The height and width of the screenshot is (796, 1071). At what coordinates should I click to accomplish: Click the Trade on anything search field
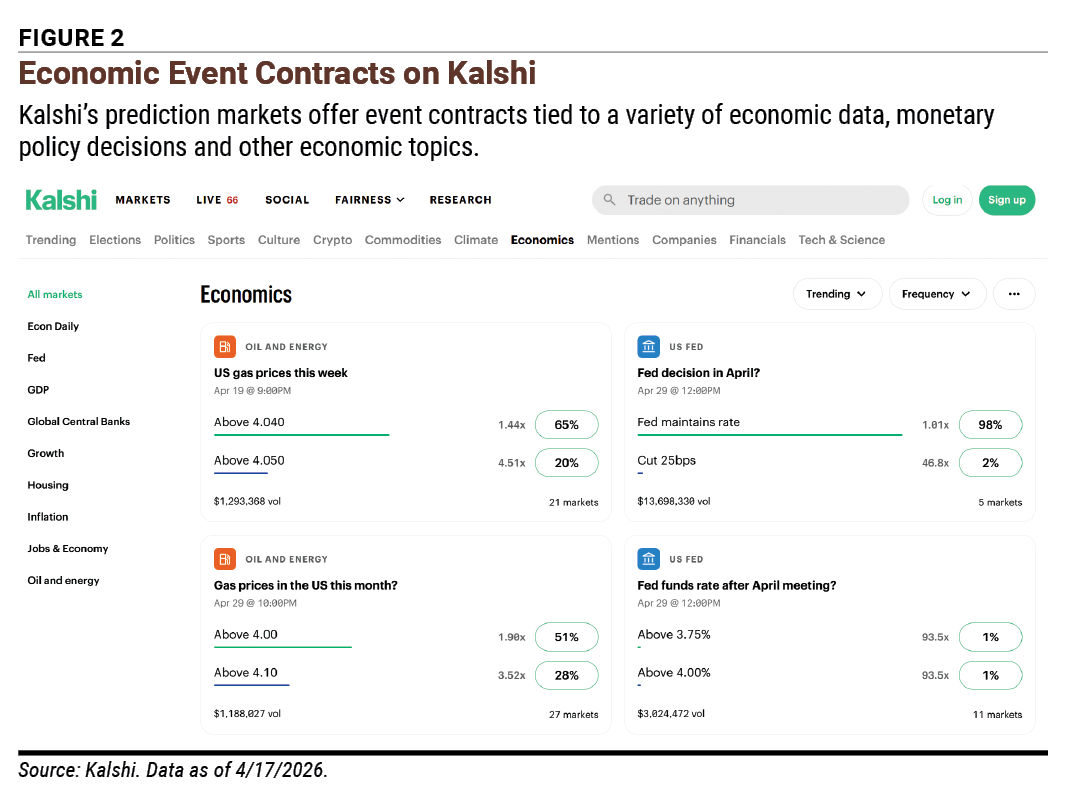click(x=750, y=200)
